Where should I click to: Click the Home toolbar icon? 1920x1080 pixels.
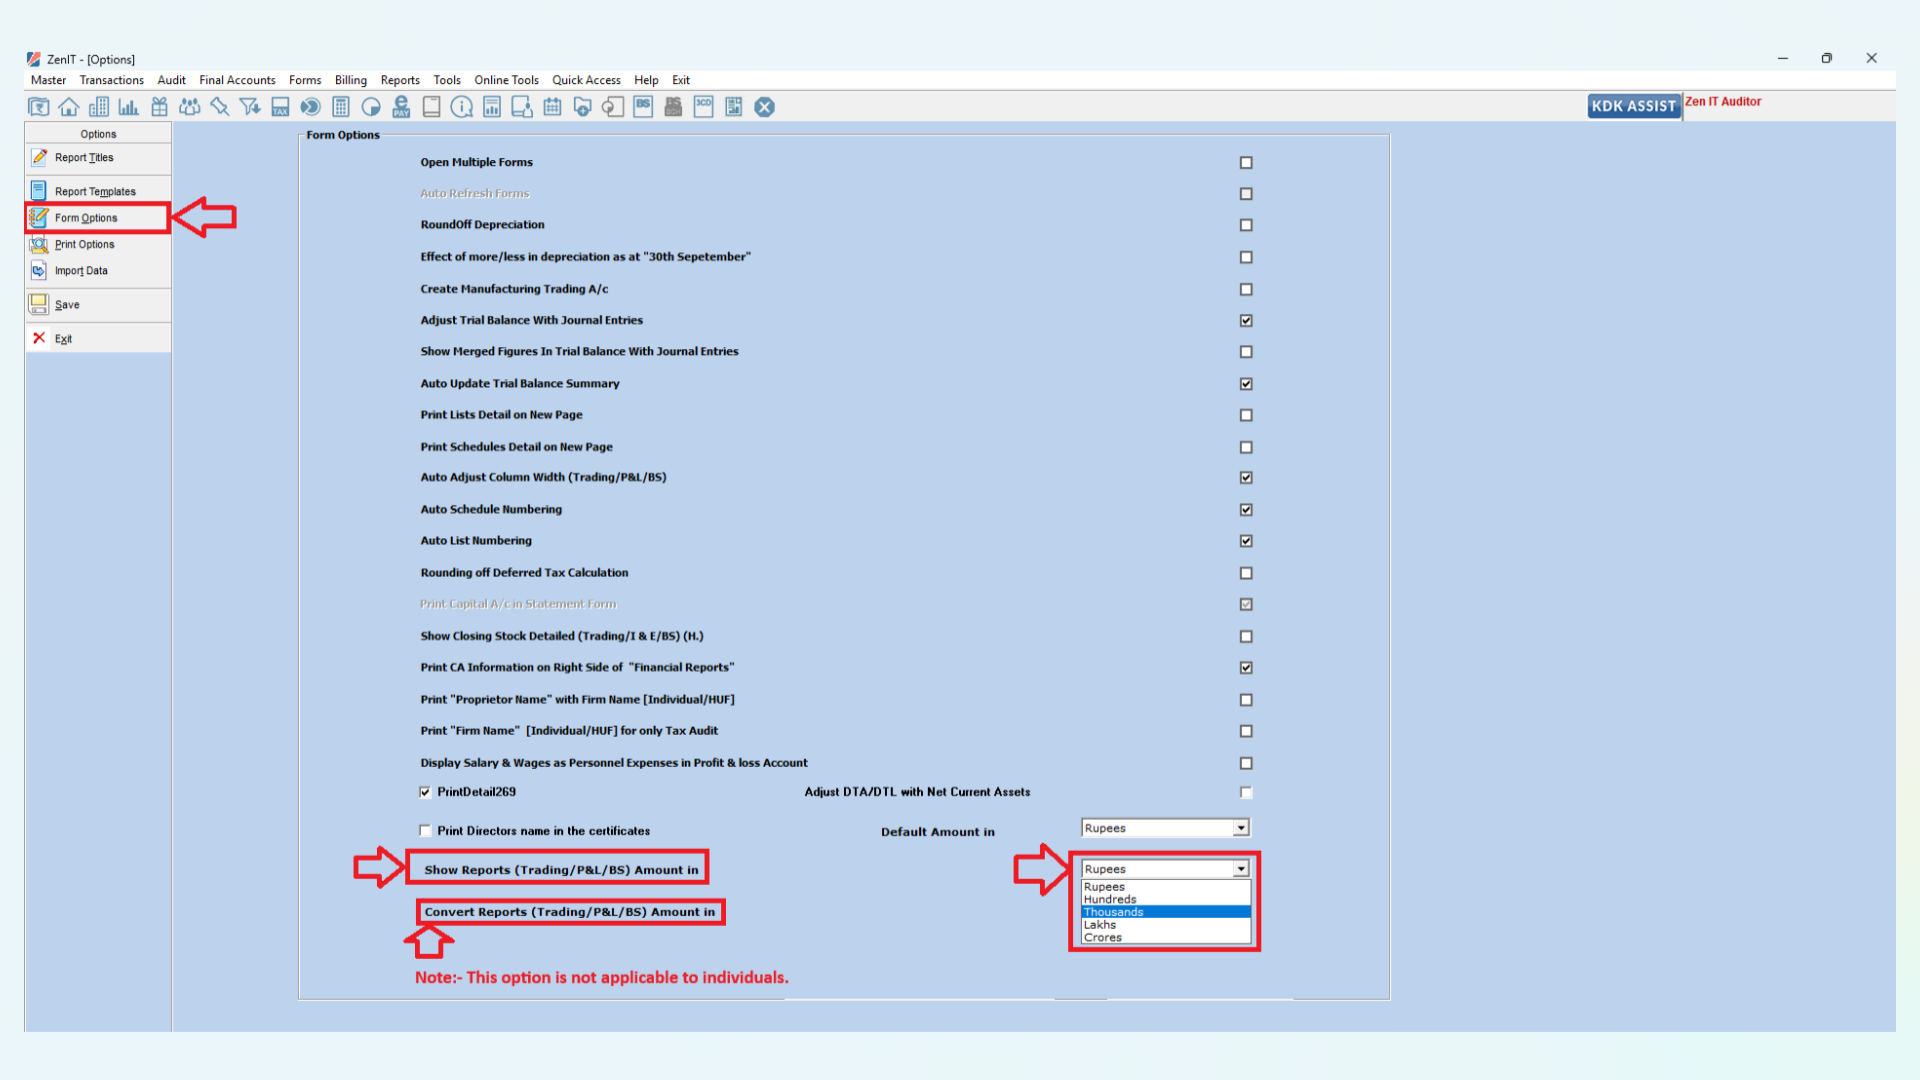tap(69, 107)
